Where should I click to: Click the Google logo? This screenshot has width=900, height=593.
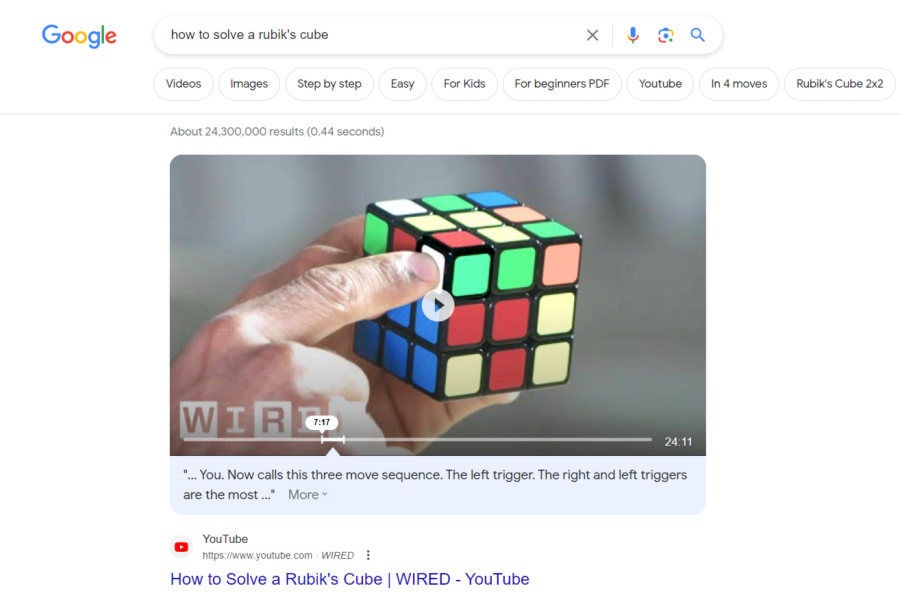pyautogui.click(x=79, y=36)
